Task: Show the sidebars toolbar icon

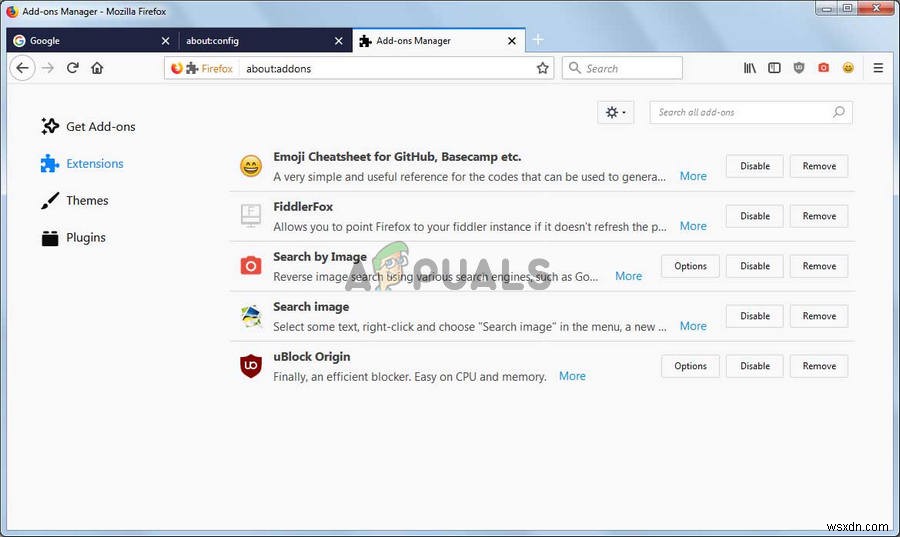Action: click(774, 68)
